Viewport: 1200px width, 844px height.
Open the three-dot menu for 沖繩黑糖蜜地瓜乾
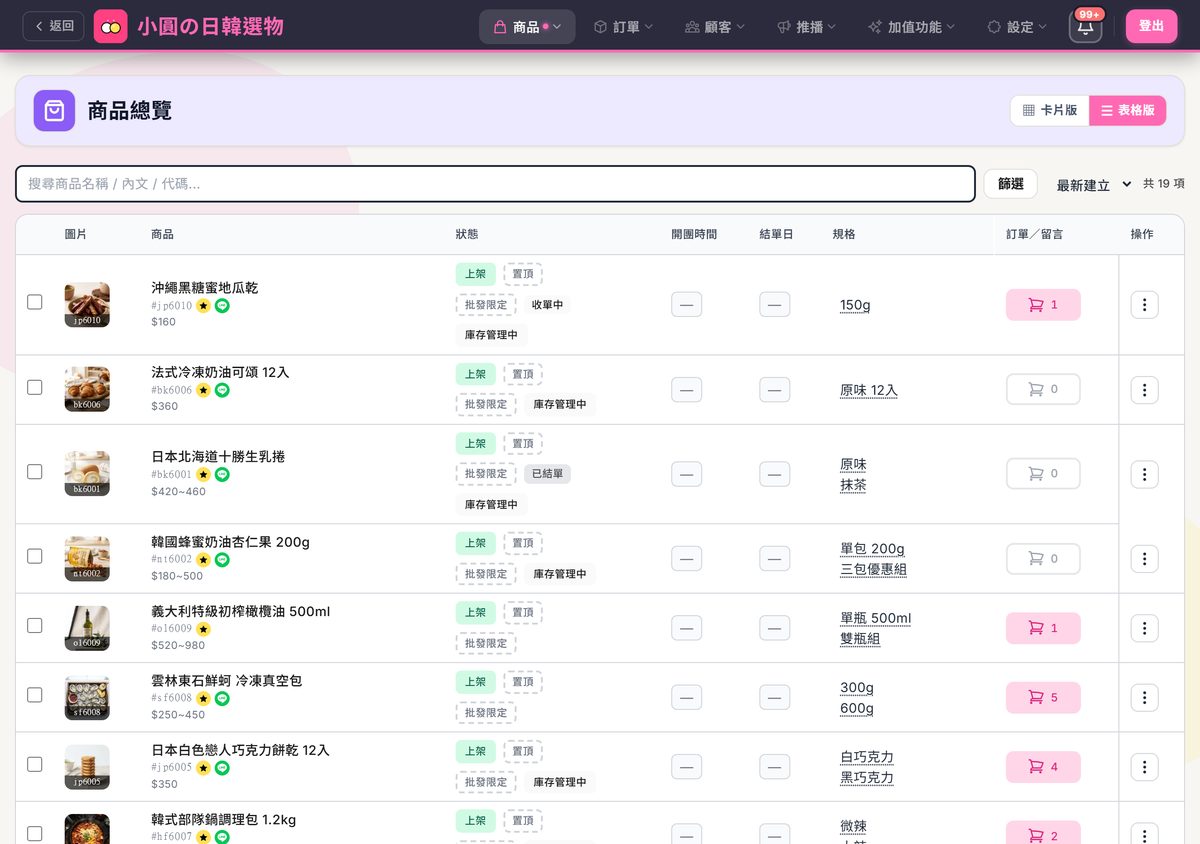(x=1144, y=305)
